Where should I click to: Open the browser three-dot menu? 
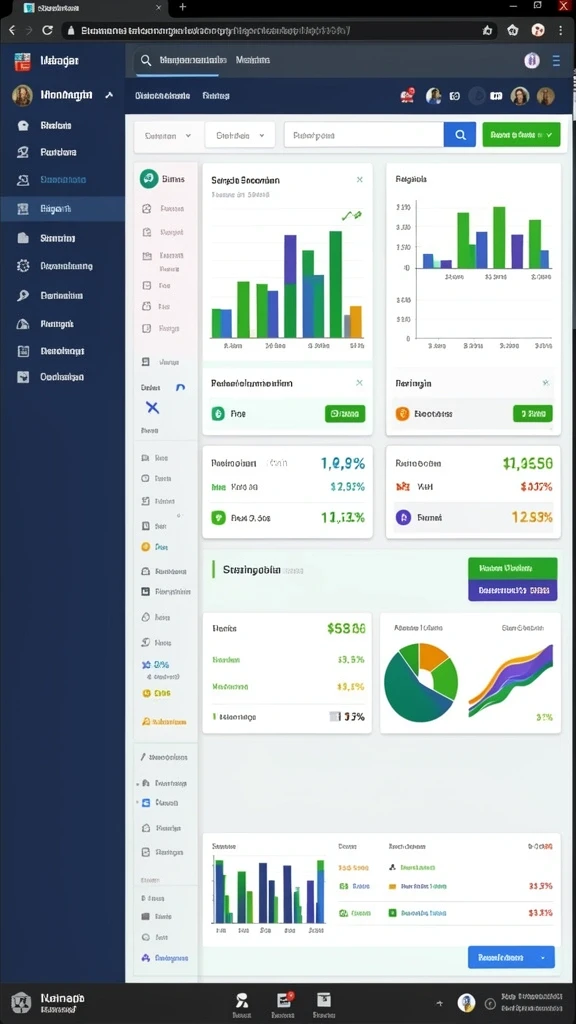(x=560, y=30)
